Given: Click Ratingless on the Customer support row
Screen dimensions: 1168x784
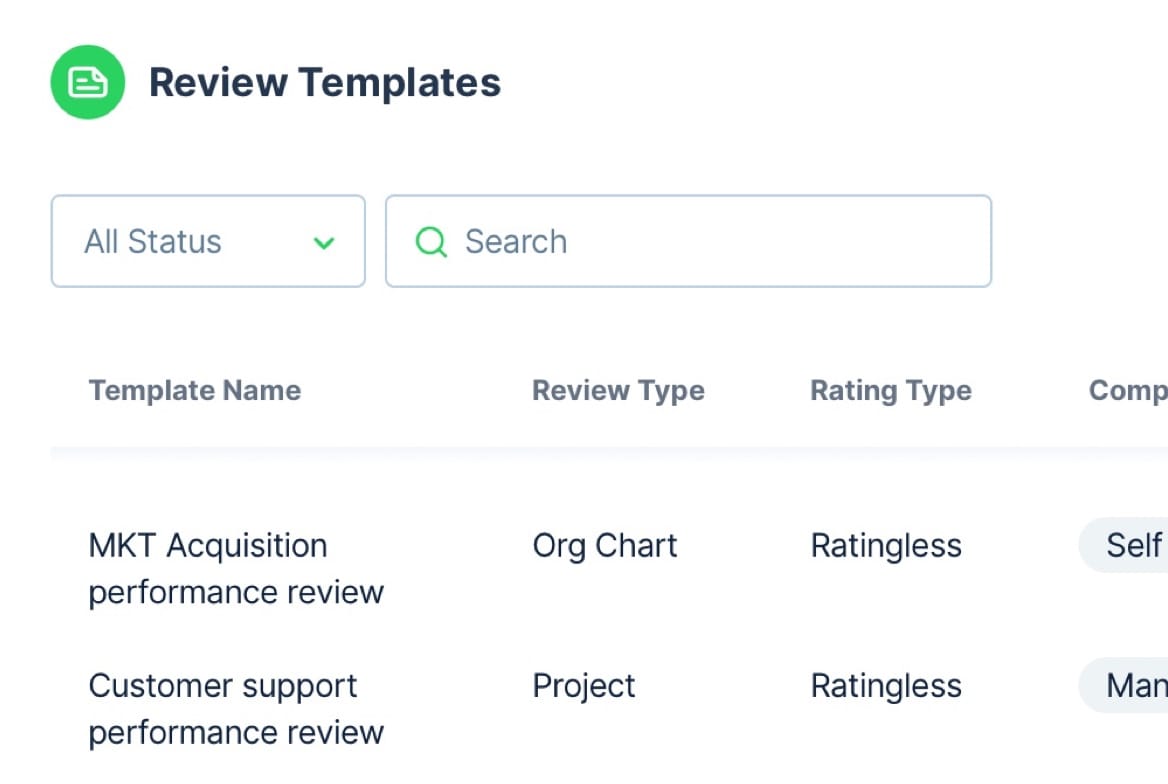Looking at the screenshot, I should pos(885,686).
